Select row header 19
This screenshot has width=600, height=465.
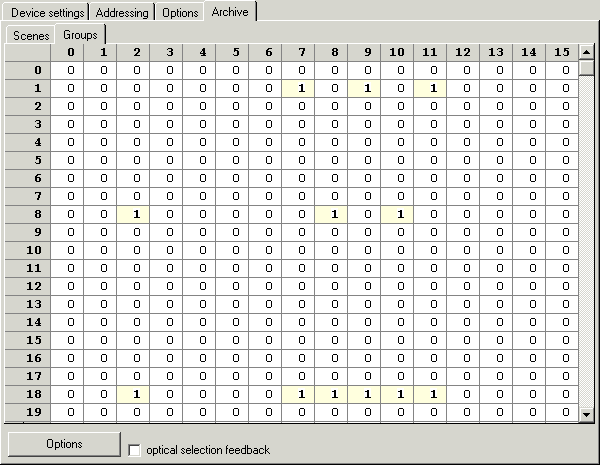click(x=28, y=412)
